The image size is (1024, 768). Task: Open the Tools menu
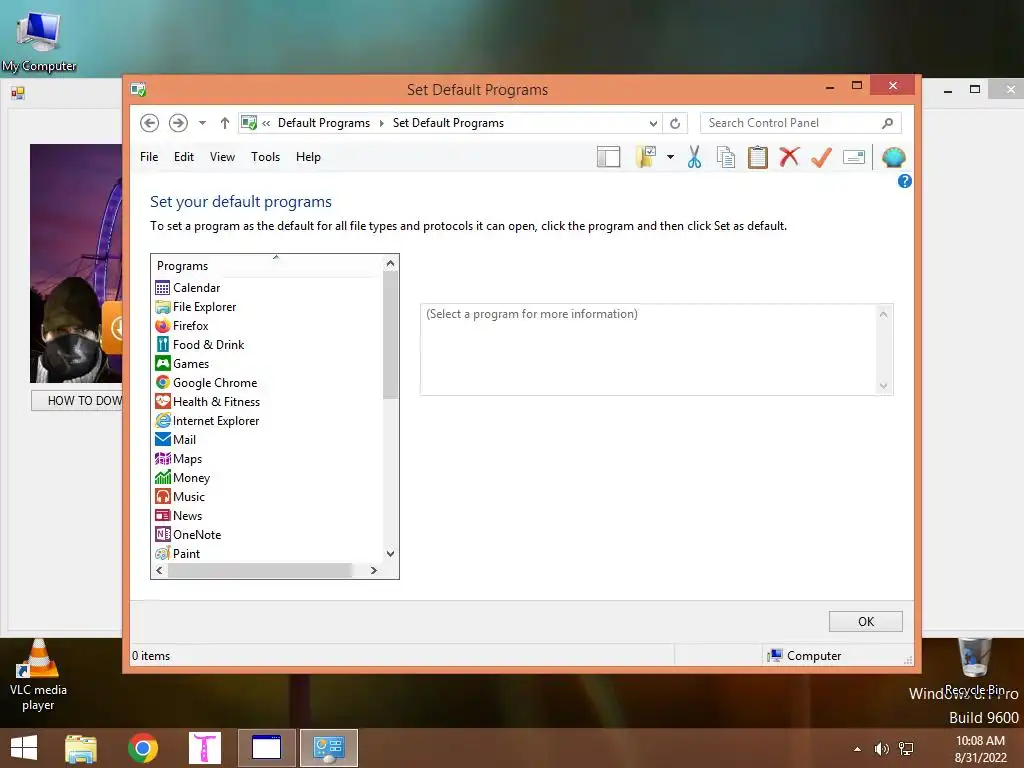265,157
